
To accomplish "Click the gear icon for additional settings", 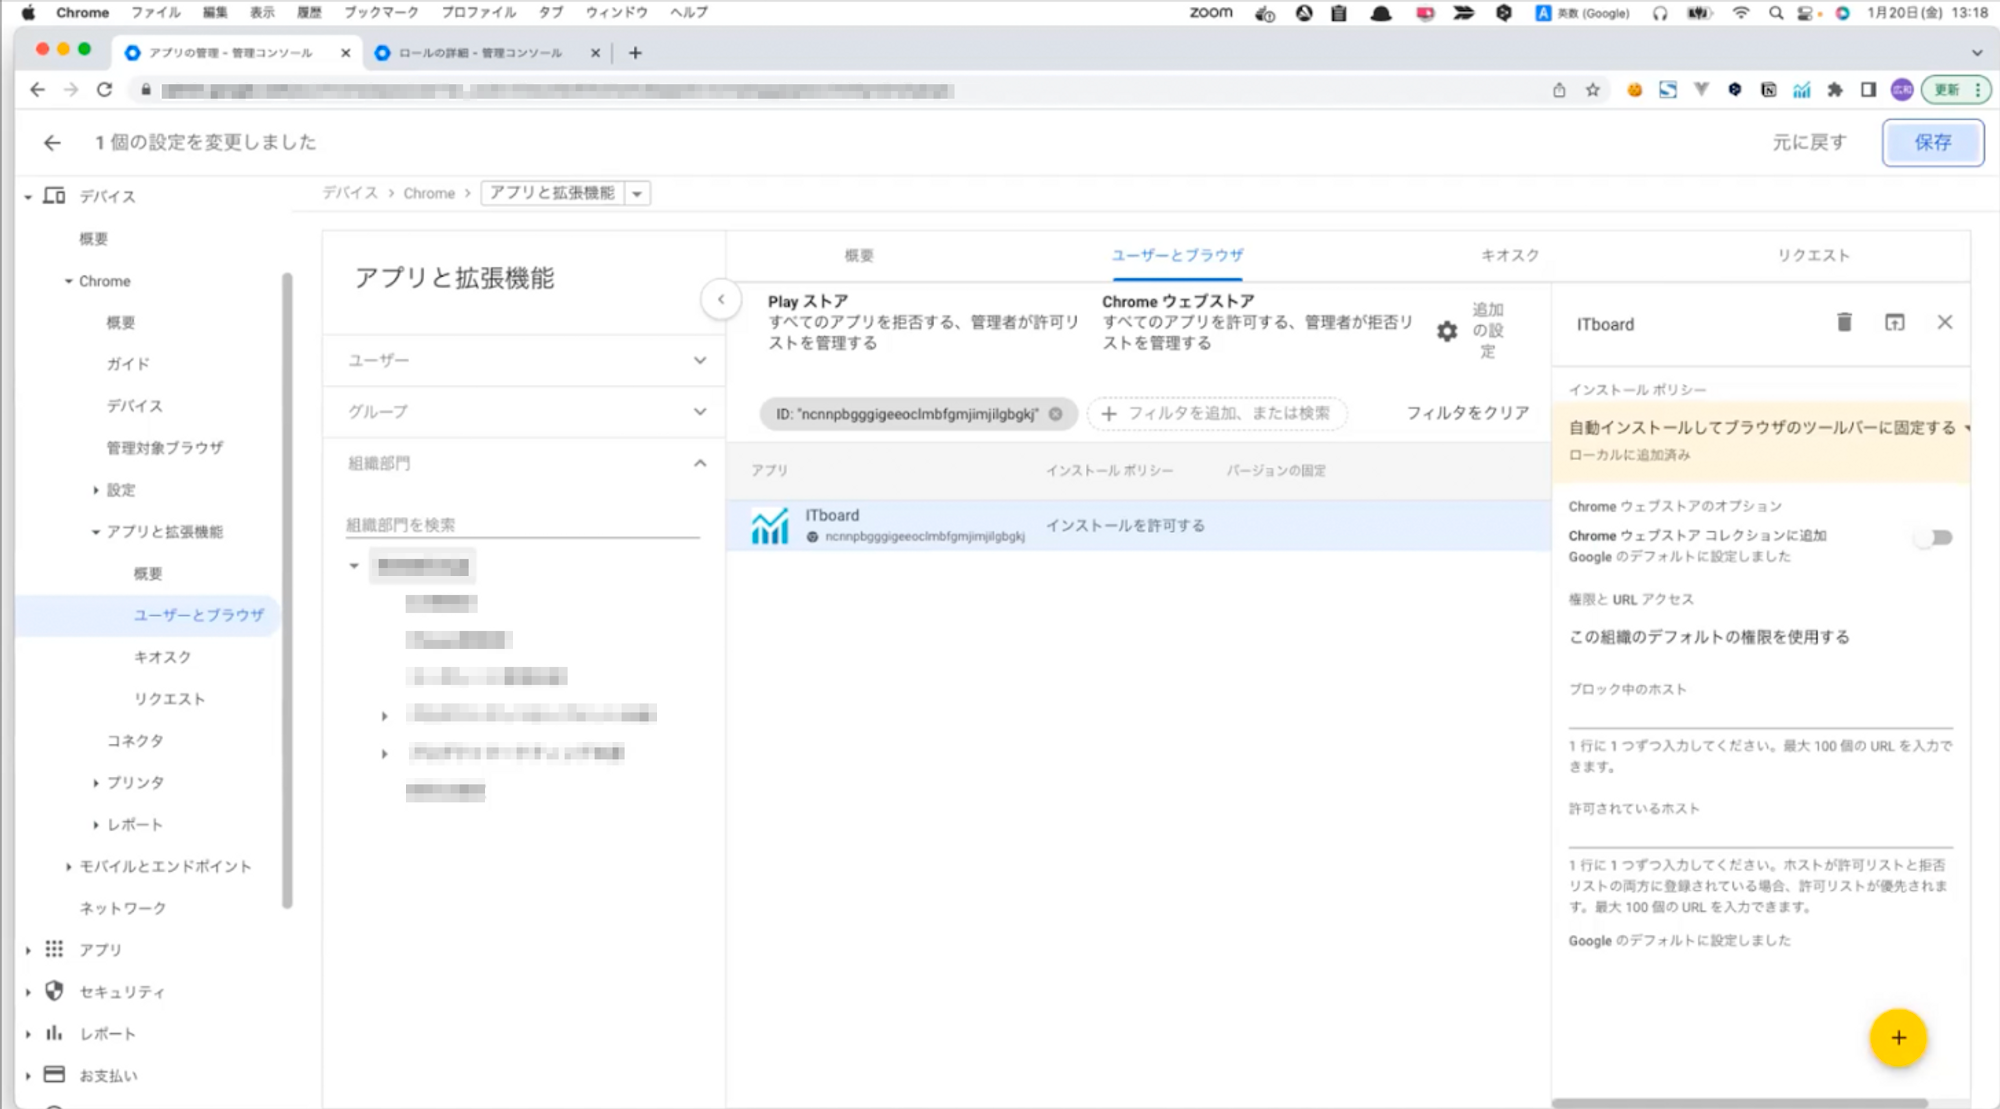I will click(1446, 331).
